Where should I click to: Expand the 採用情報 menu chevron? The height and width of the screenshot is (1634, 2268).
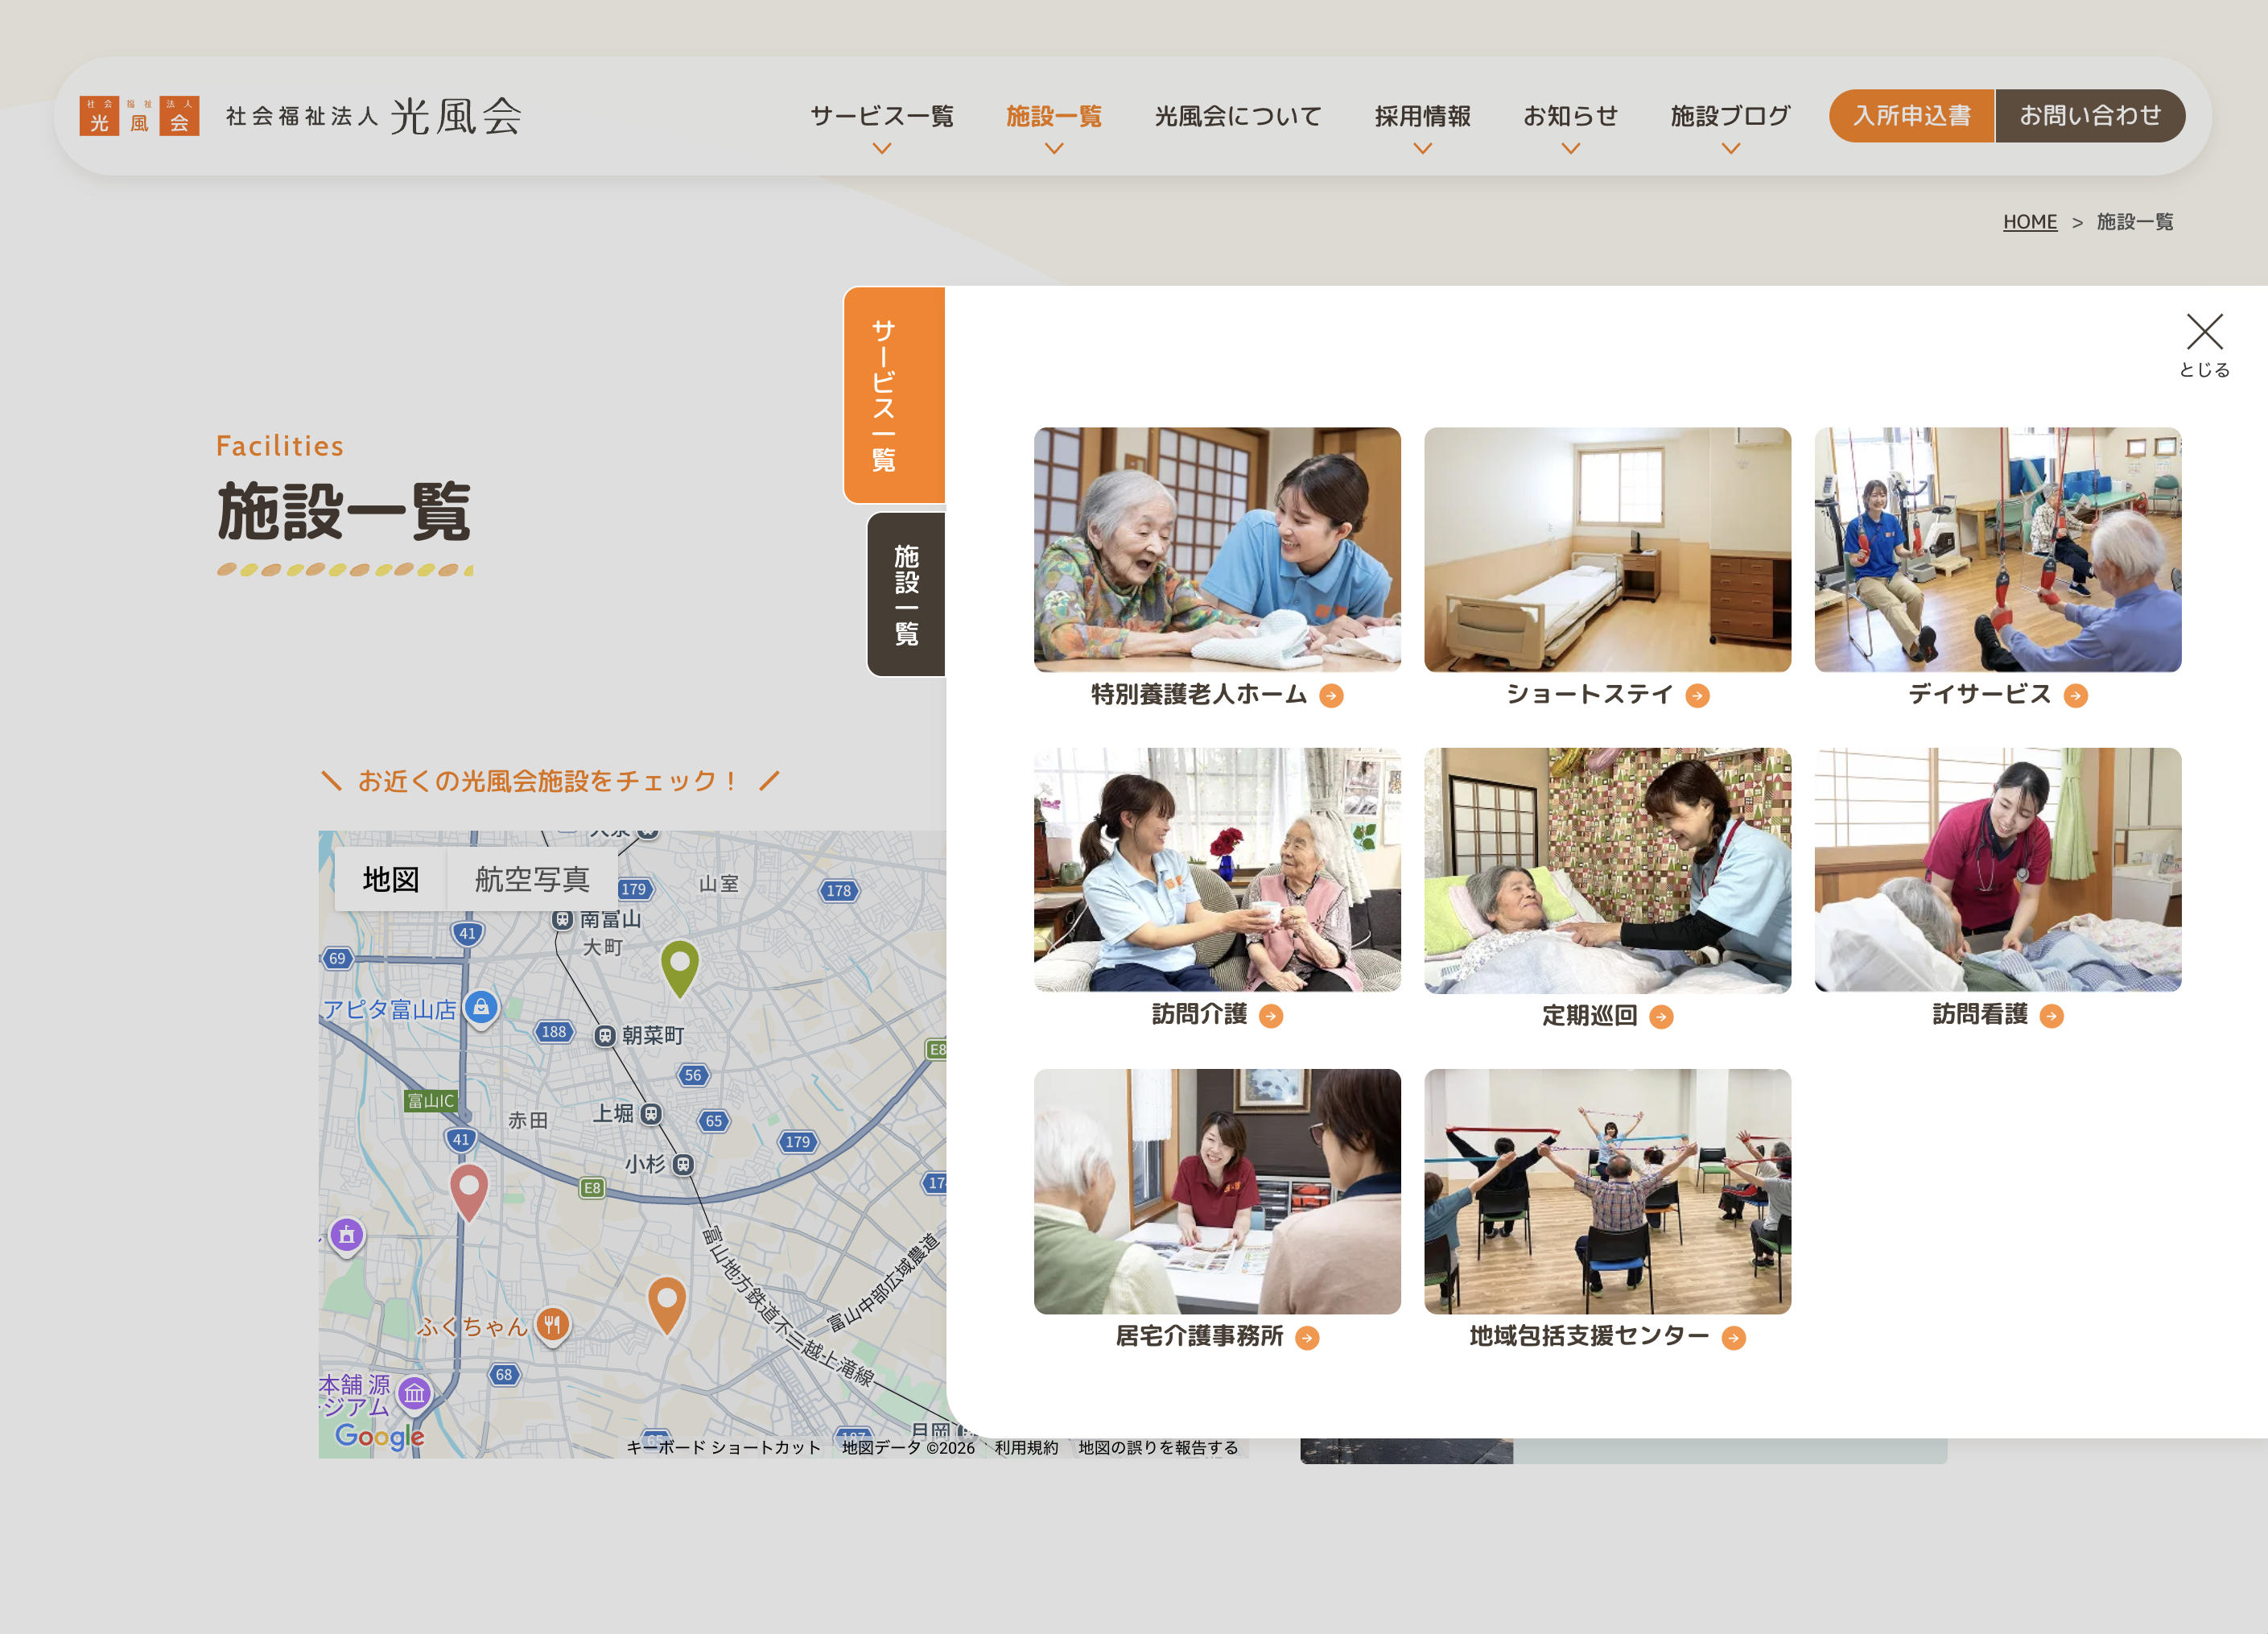(x=1422, y=148)
